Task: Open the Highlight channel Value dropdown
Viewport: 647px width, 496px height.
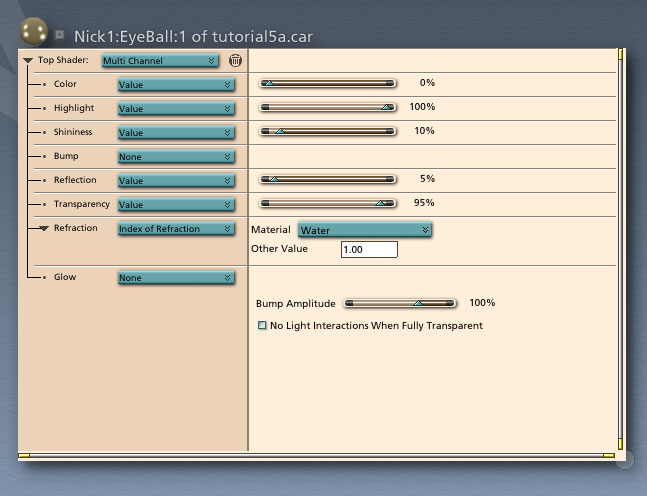Action: tap(176, 109)
